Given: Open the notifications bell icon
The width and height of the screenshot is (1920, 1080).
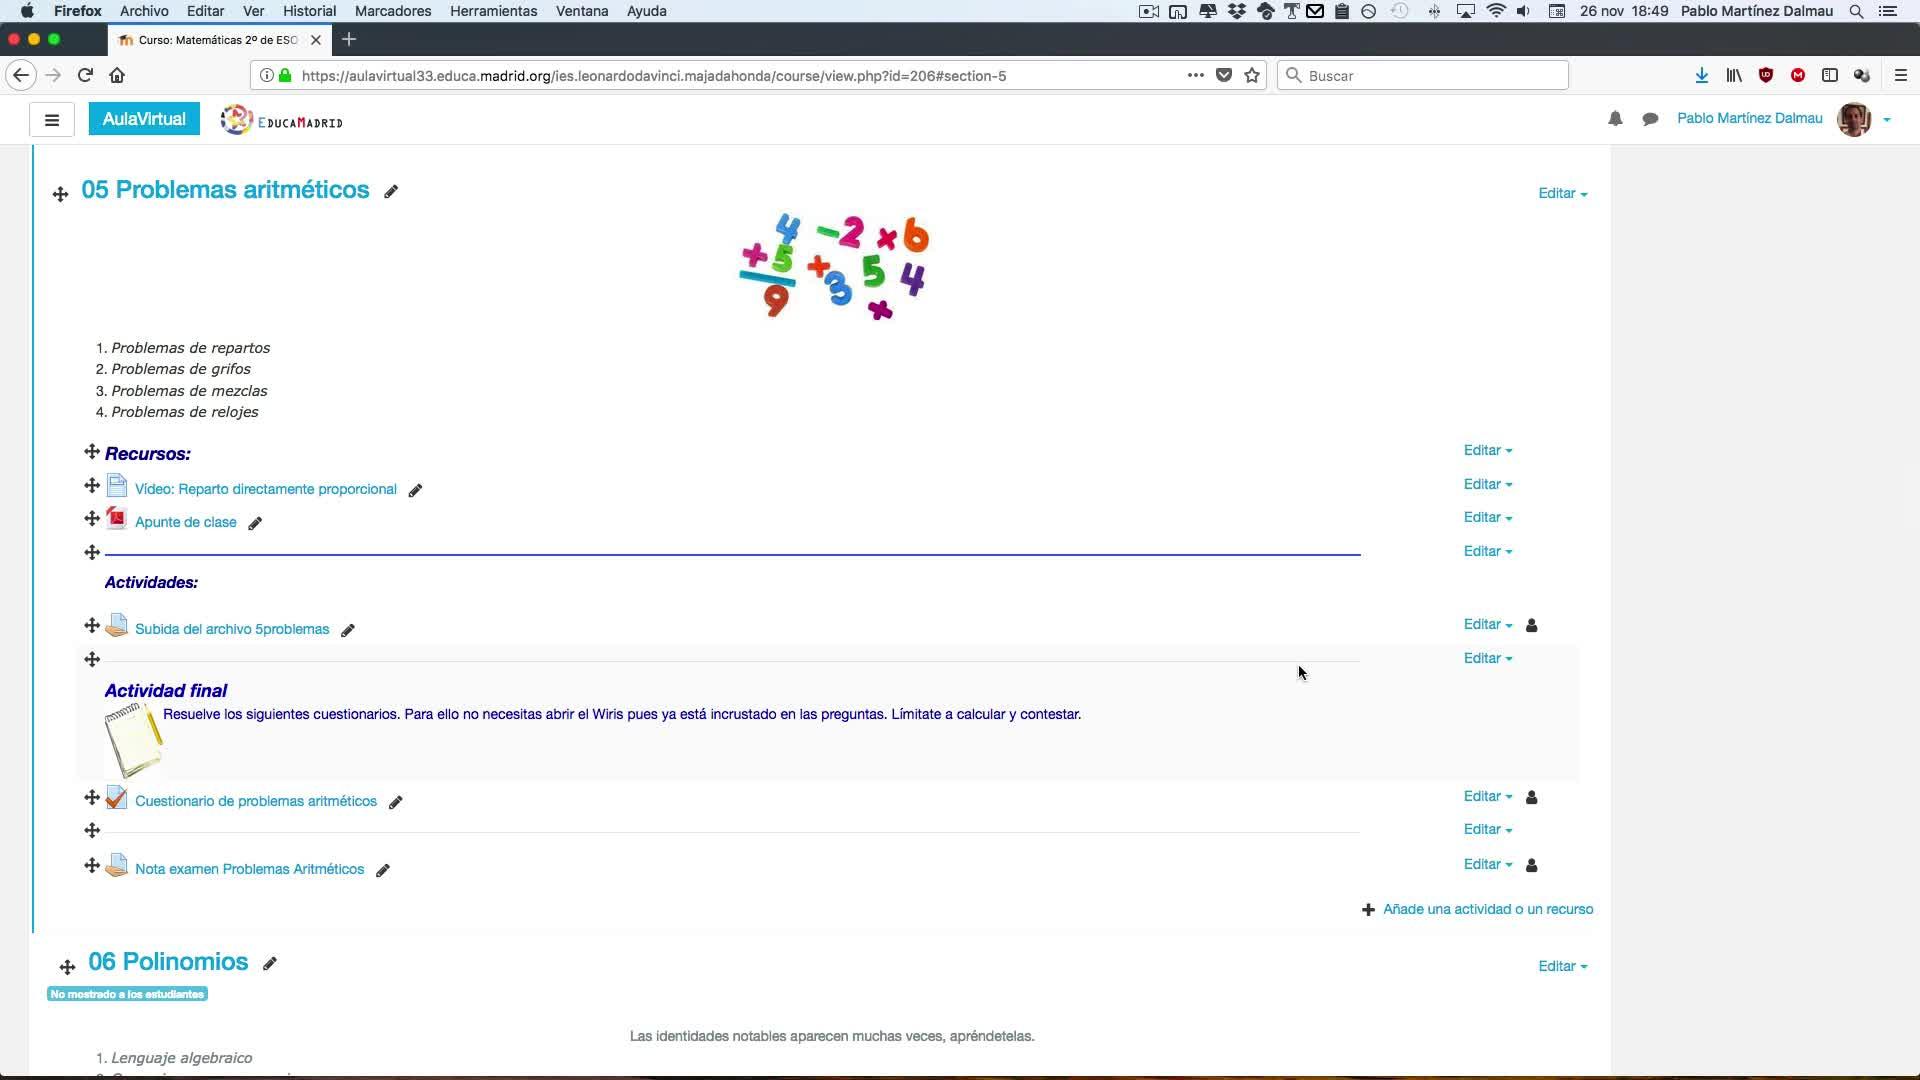Looking at the screenshot, I should 1615,119.
